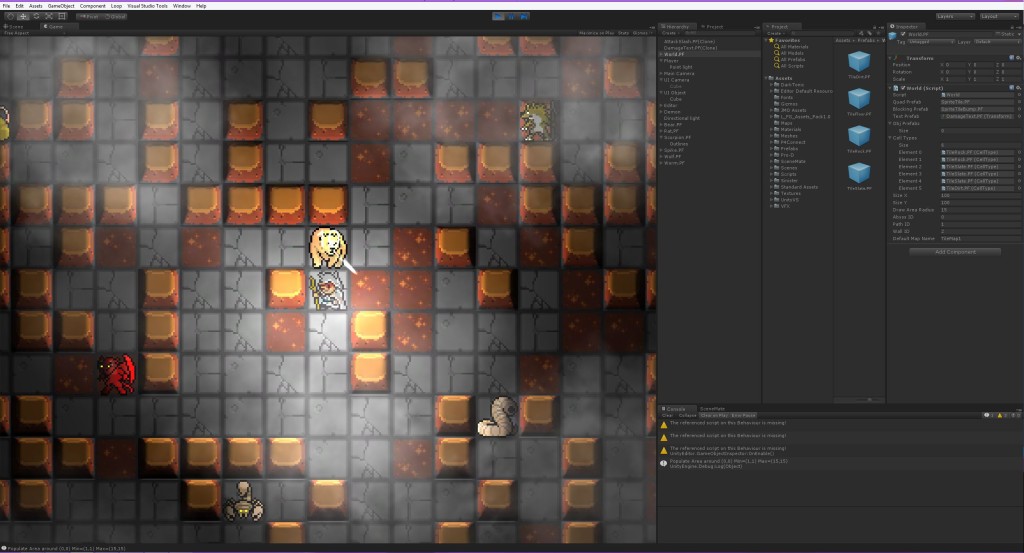Click the Add Component button

[955, 251]
